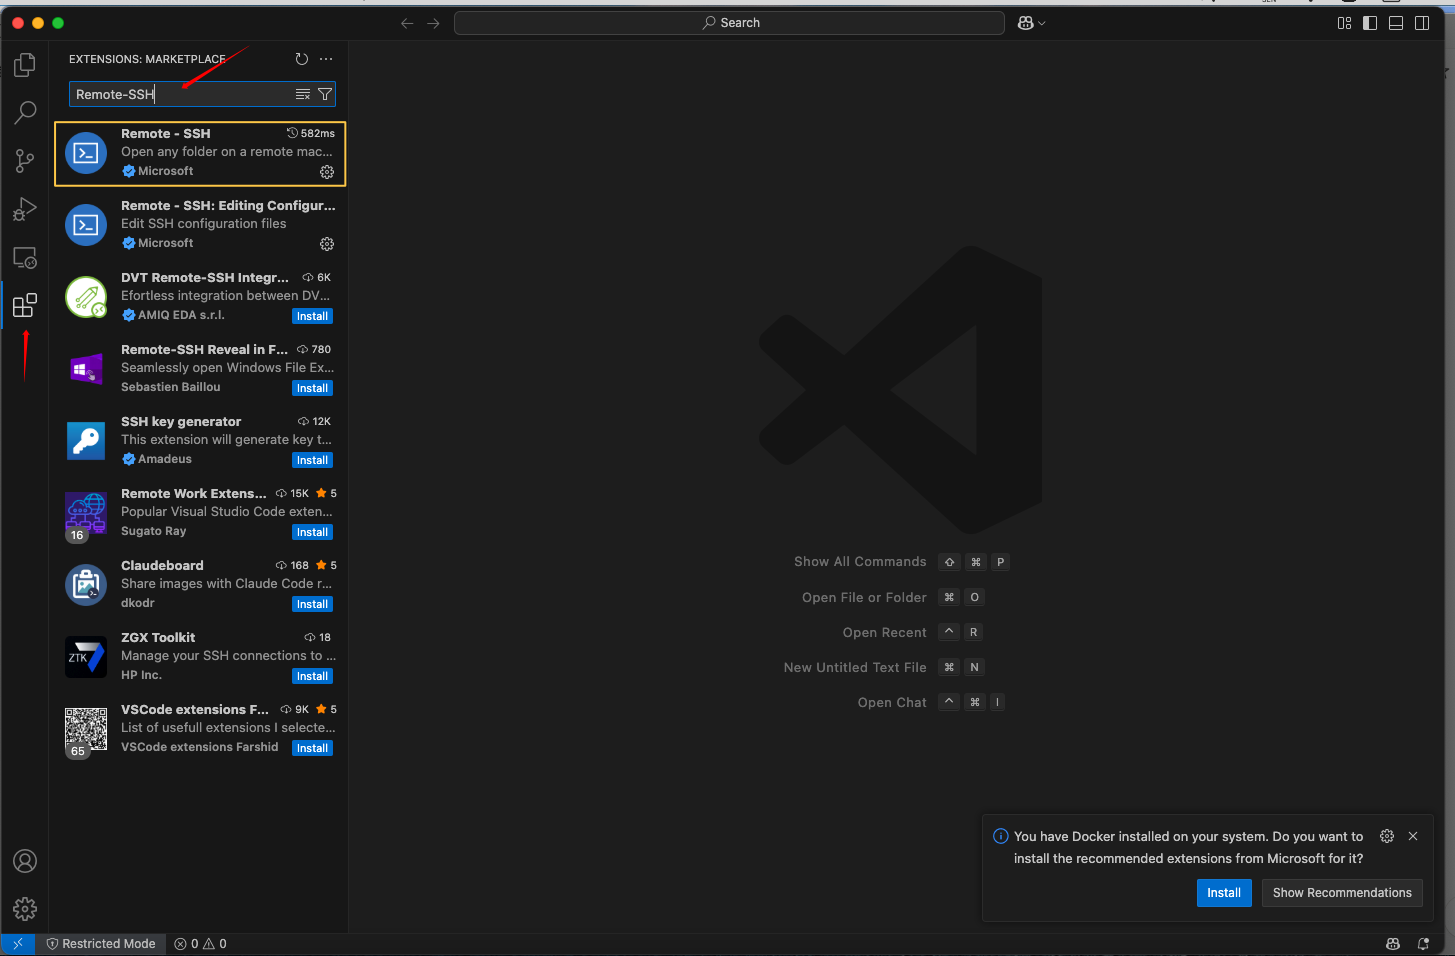
Task: Open the Search view in activity bar
Action: (x=25, y=113)
